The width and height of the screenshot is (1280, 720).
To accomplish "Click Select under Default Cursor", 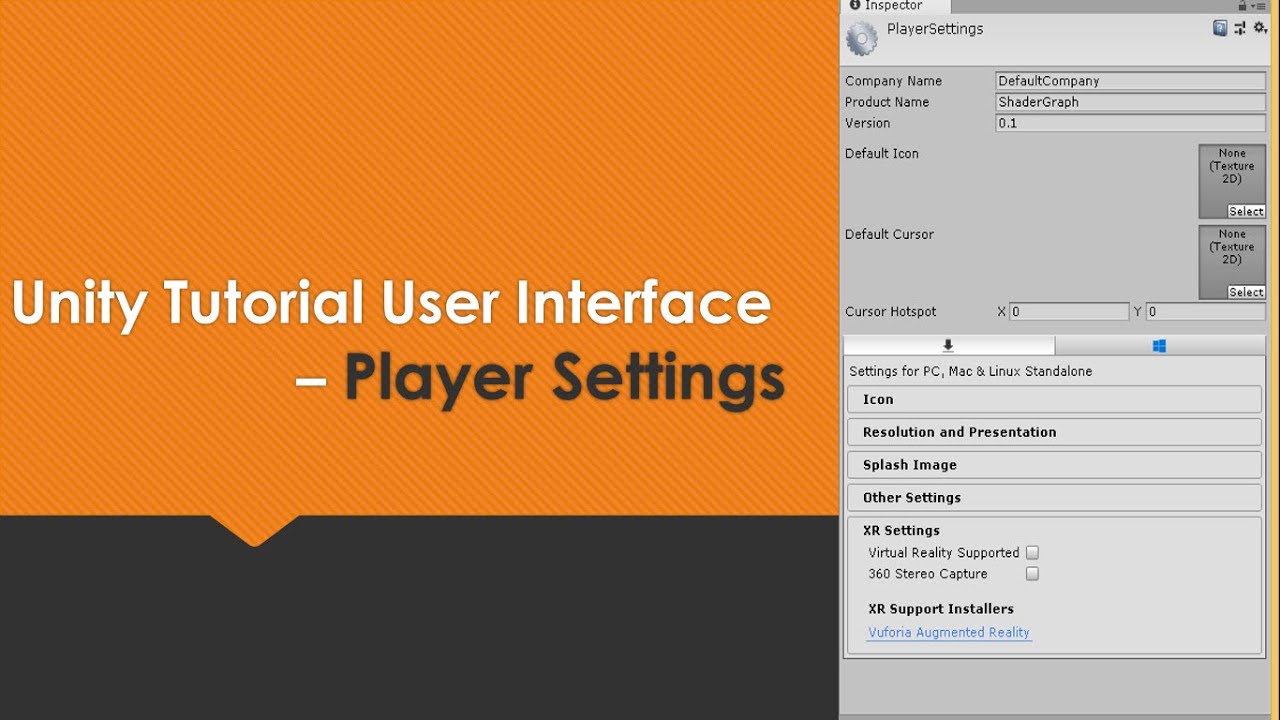I will [1246, 292].
